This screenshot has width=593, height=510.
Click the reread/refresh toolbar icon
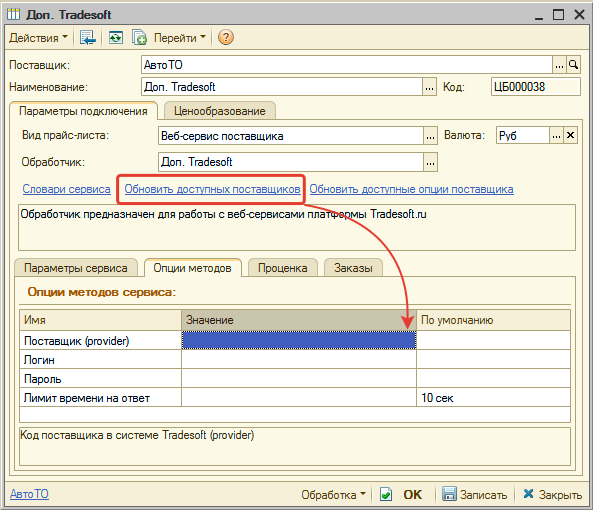tap(116, 37)
